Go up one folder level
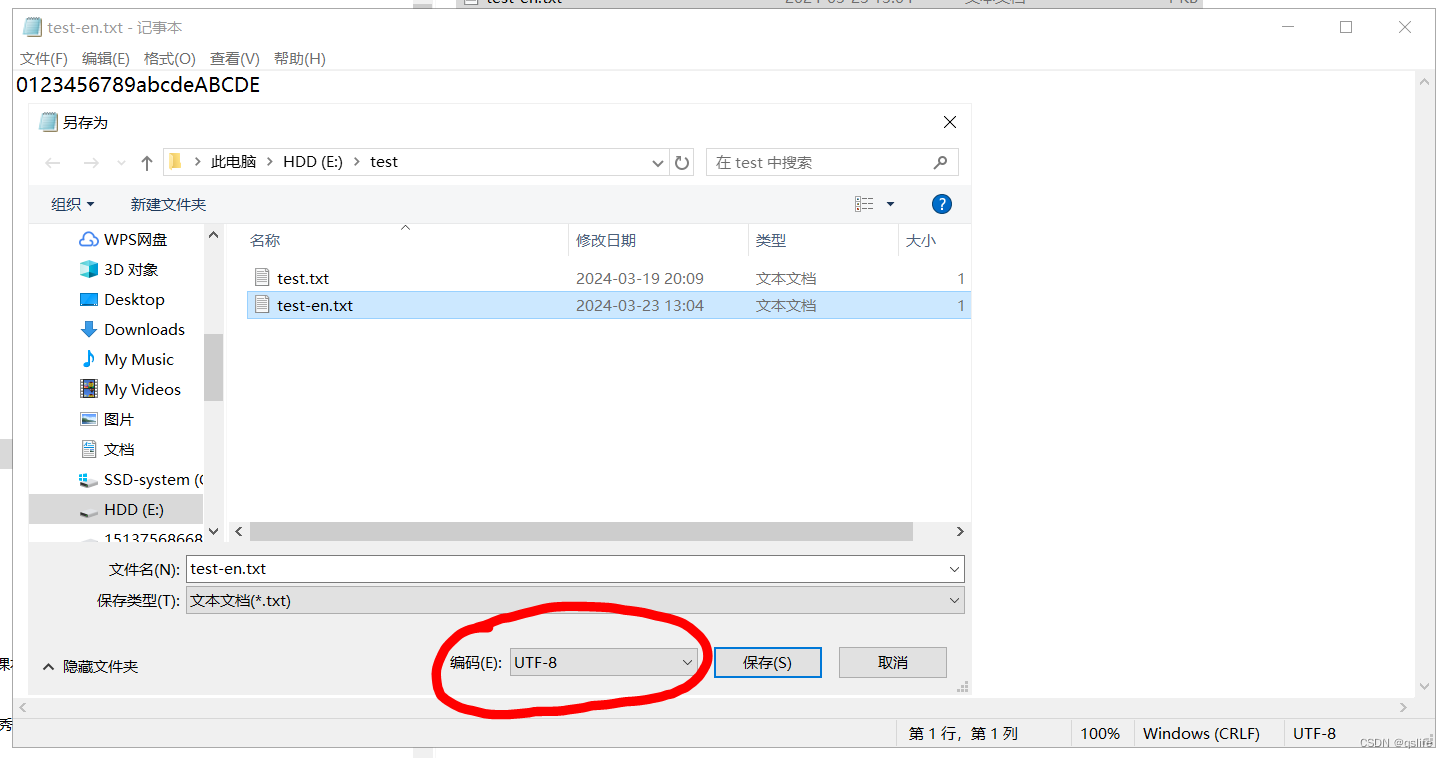 tap(147, 162)
